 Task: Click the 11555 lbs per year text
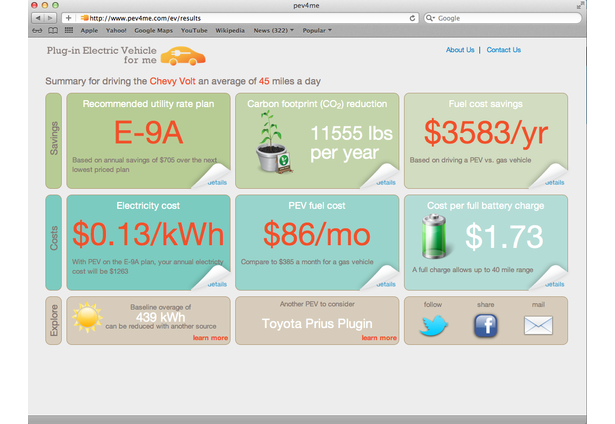coord(351,143)
